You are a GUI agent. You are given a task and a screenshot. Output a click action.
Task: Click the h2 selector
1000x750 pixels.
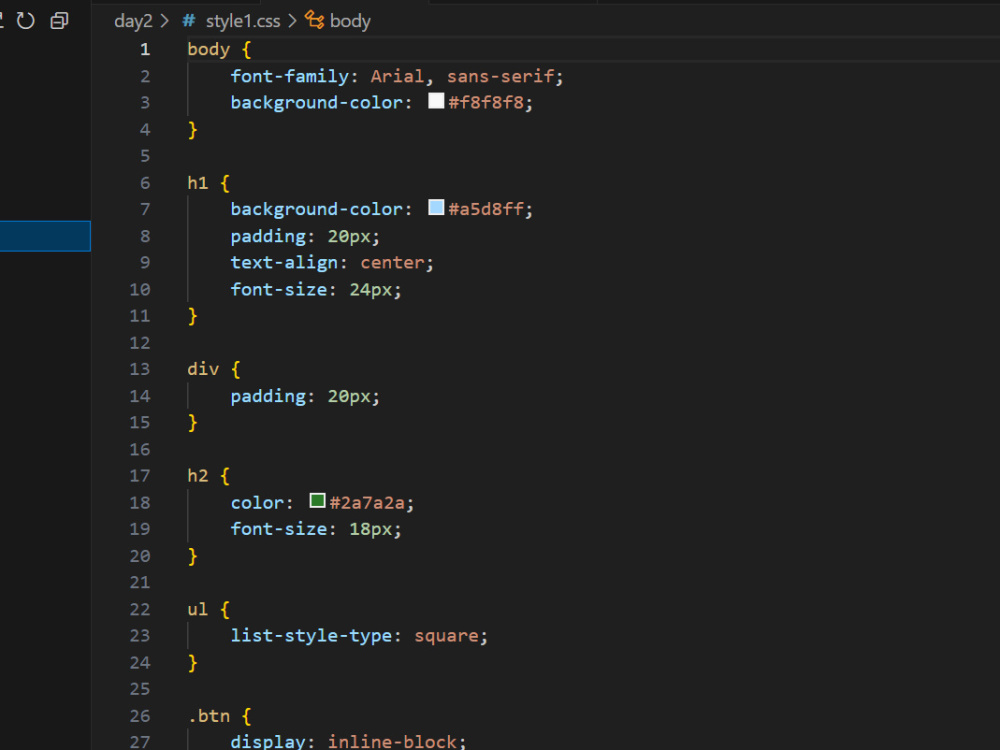click(198, 476)
